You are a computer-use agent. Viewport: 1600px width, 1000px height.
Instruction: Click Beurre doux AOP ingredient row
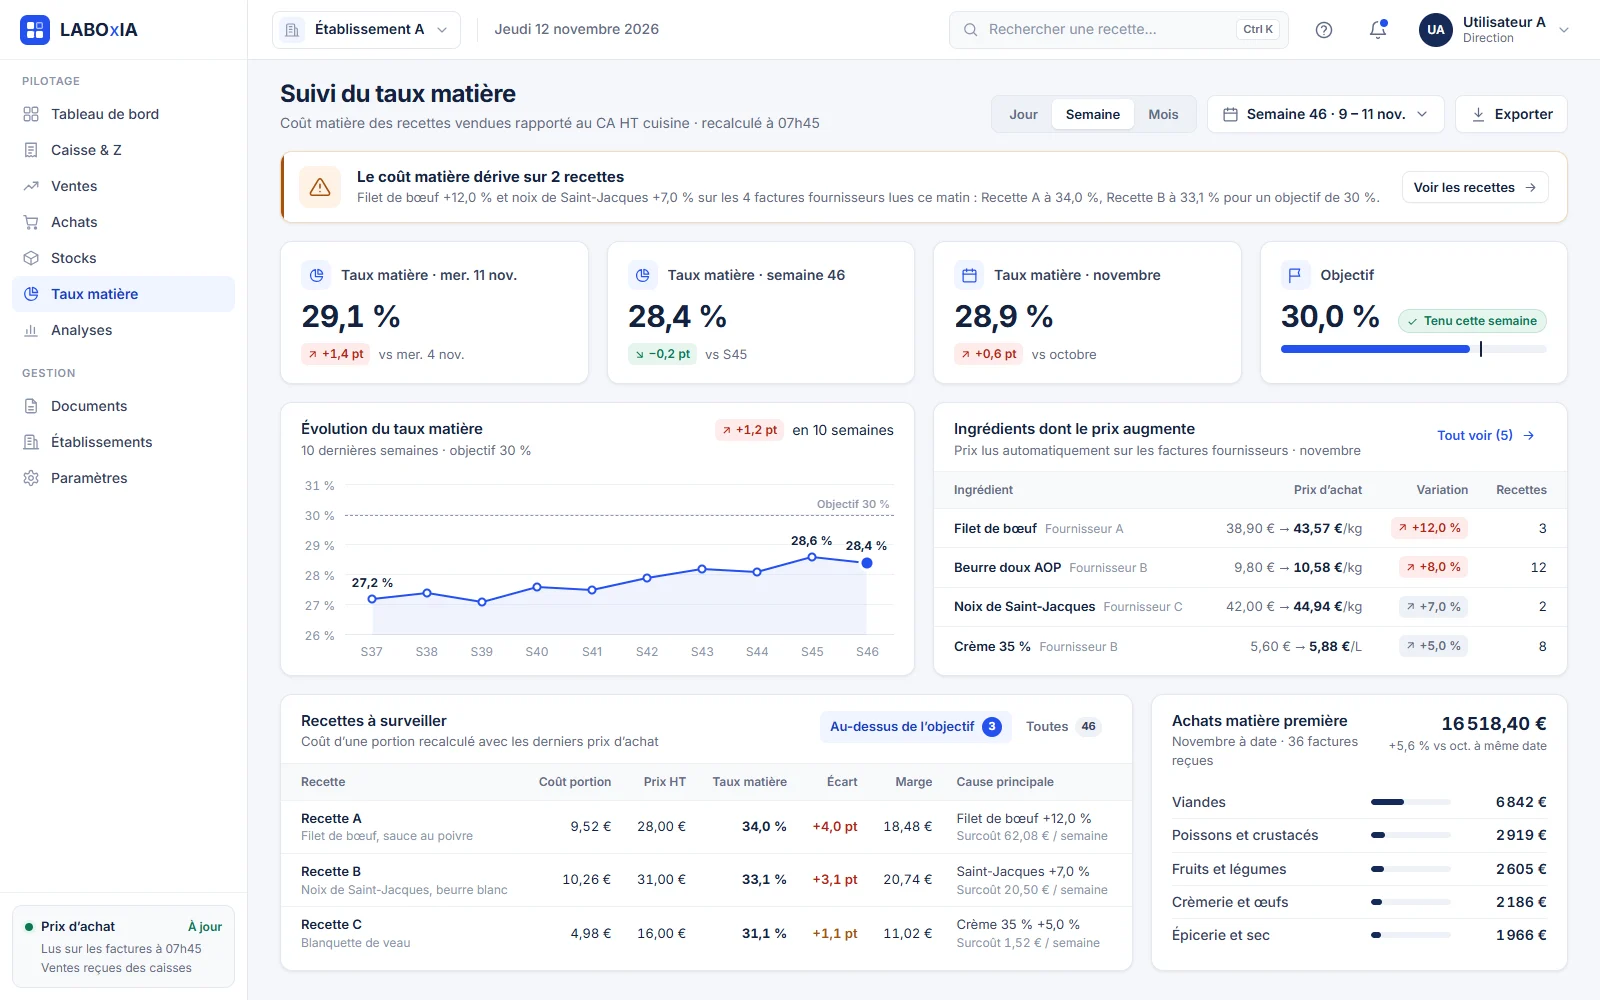(1250, 567)
